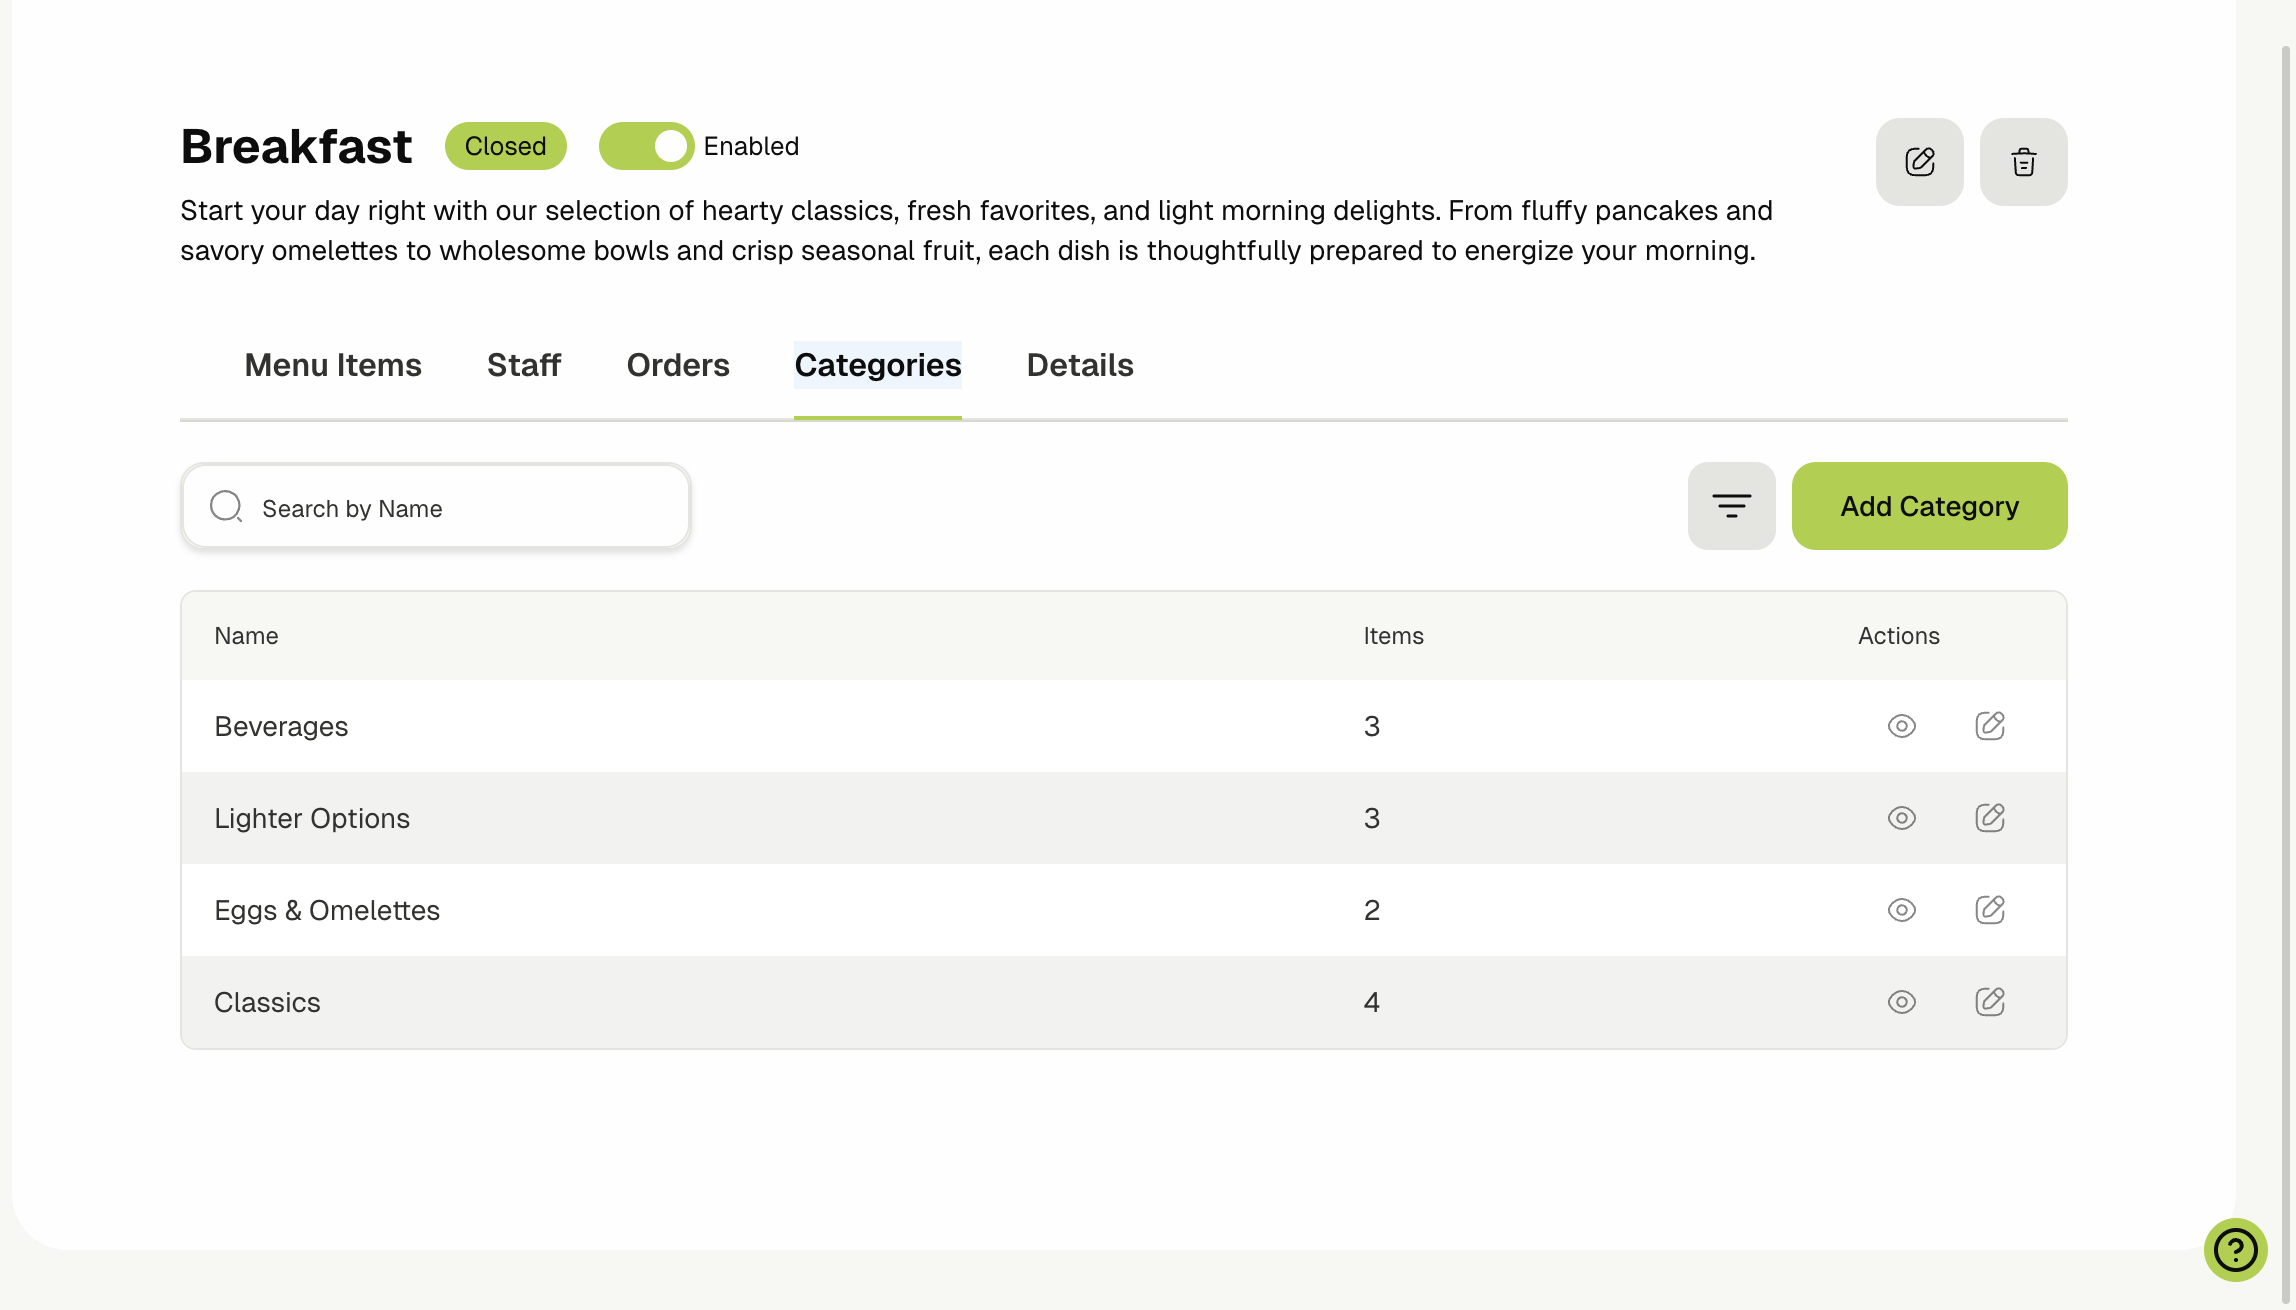The width and height of the screenshot is (2296, 1310).
Task: Show preview of the Beverages category
Action: (x=1901, y=726)
